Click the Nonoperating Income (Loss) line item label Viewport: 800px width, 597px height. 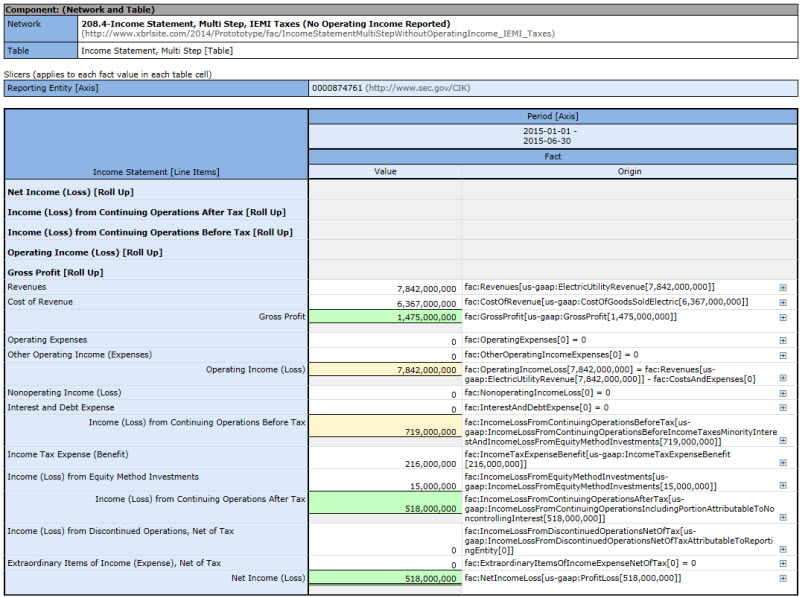tap(64, 392)
